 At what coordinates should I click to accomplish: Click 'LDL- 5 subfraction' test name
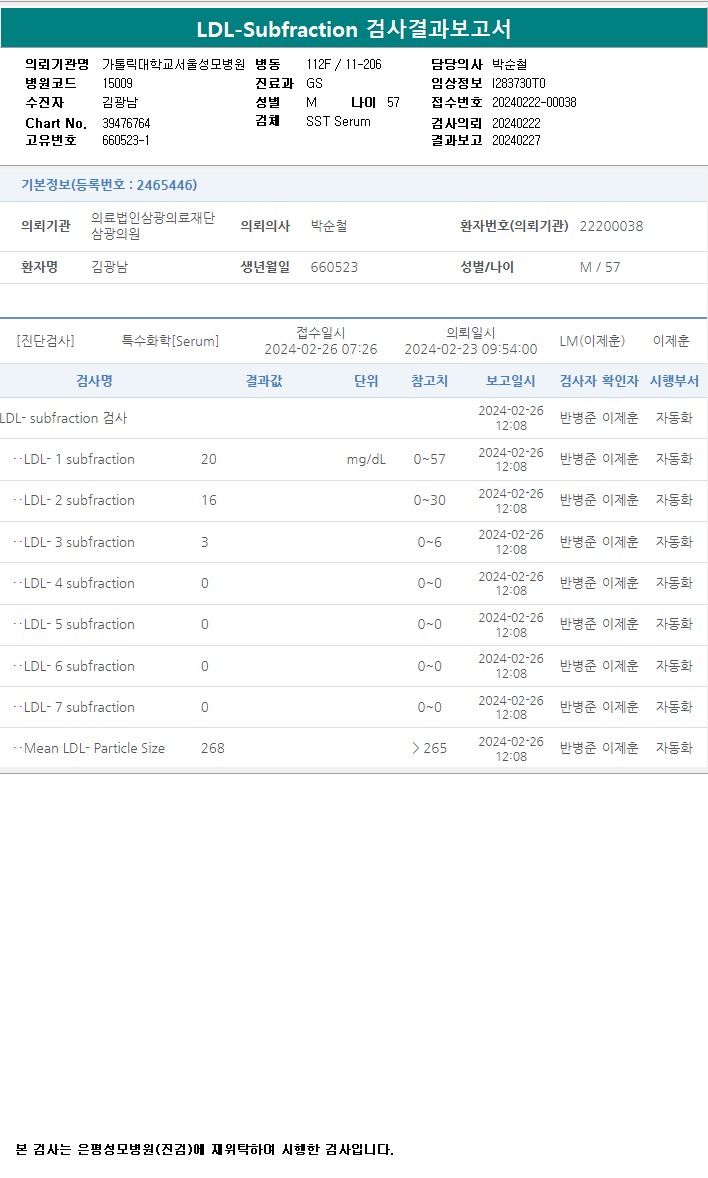[x=79, y=624]
